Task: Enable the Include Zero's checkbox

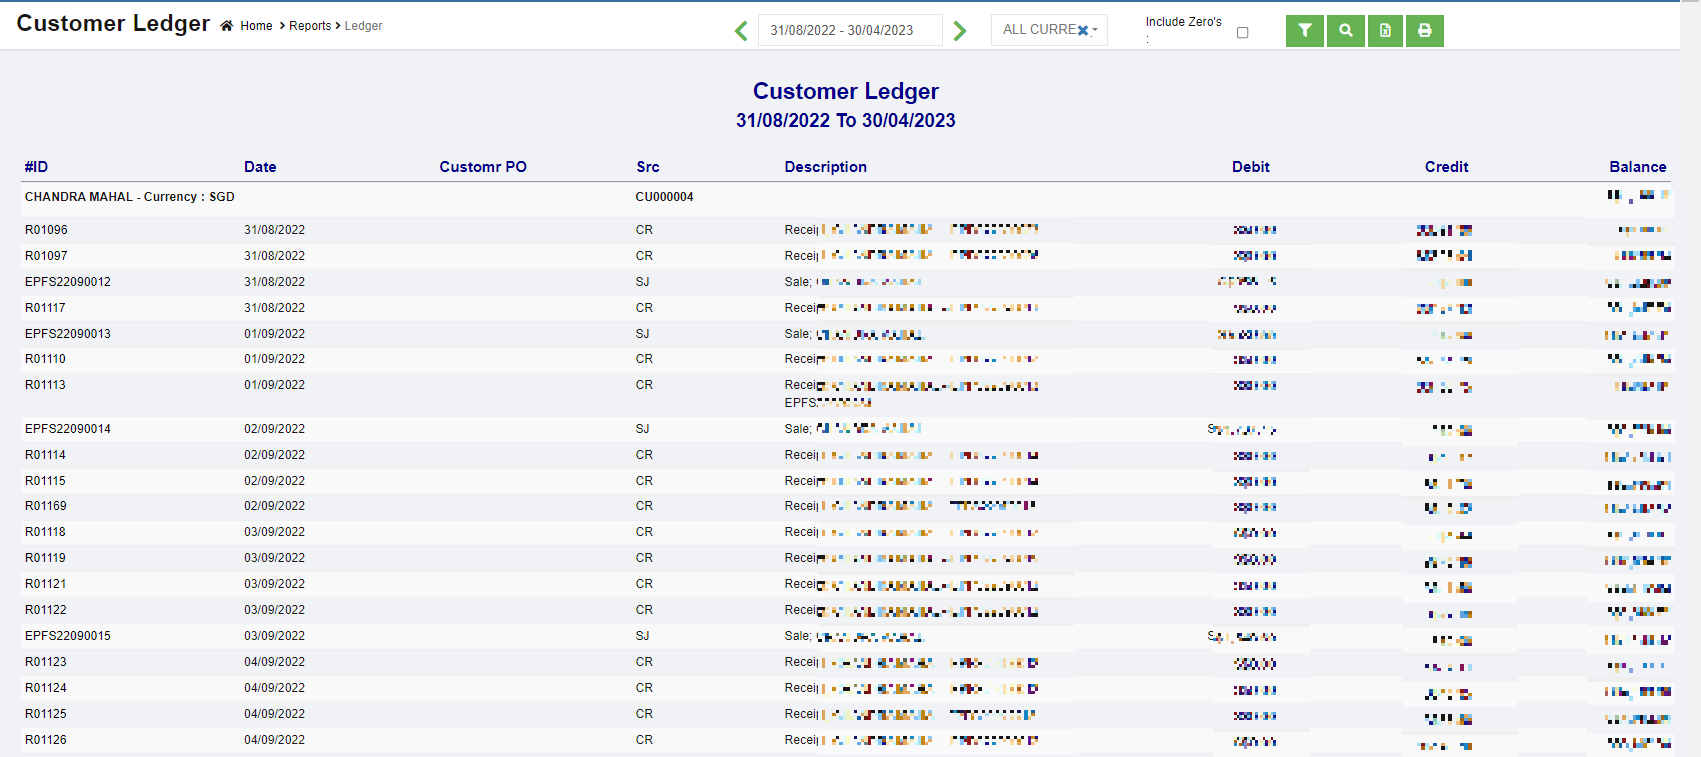Action: click(1242, 33)
